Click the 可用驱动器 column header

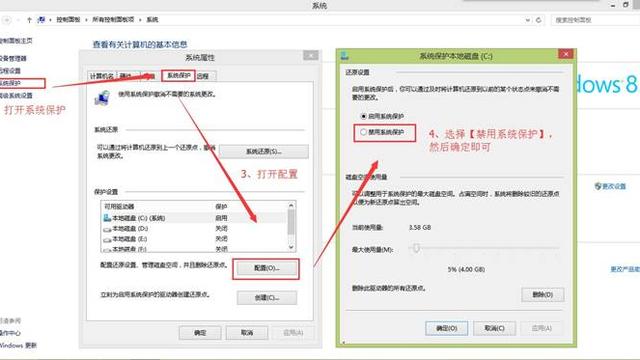119,207
